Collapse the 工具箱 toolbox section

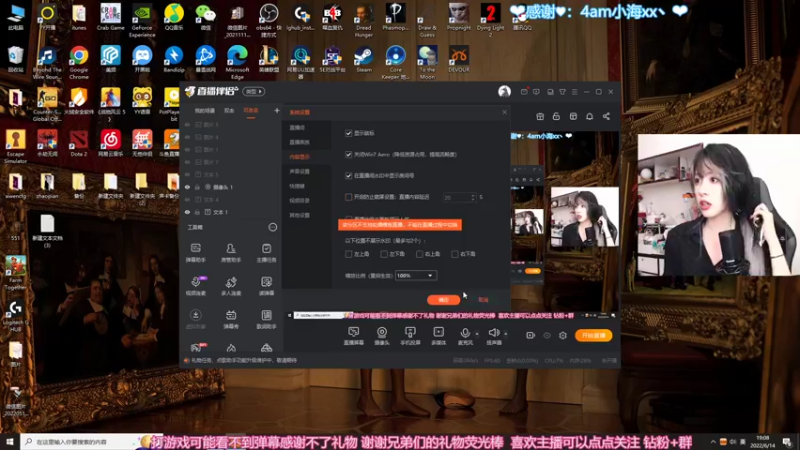click(x=272, y=227)
